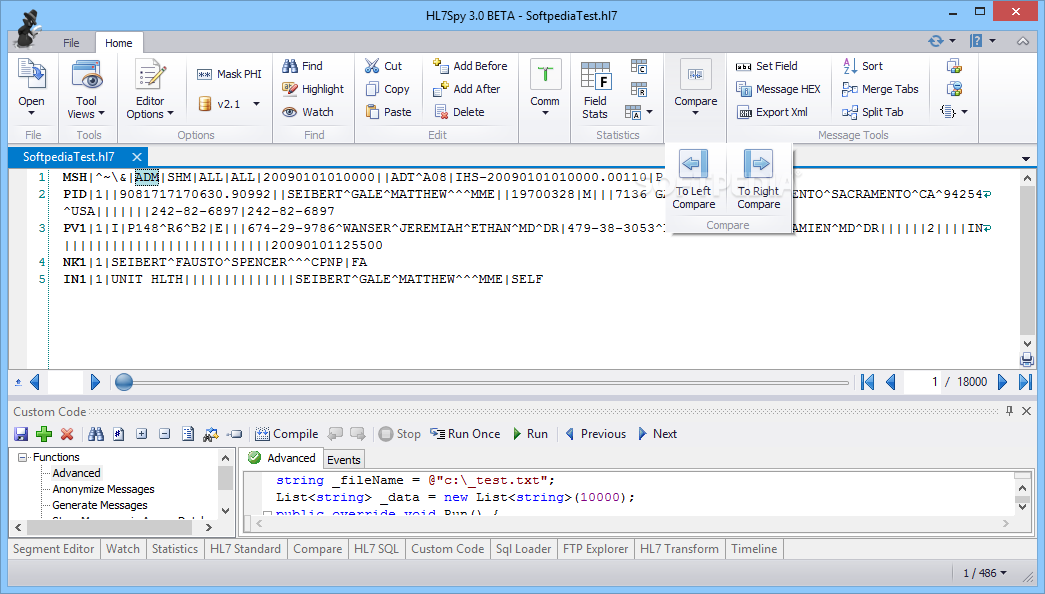Expand the Open dropdown in ribbon
This screenshot has height=594, width=1045.
(x=31, y=113)
